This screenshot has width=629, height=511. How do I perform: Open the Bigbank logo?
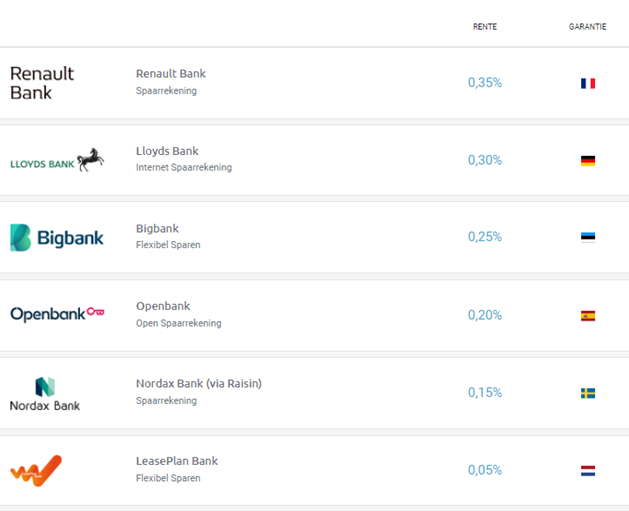pyautogui.click(x=57, y=237)
